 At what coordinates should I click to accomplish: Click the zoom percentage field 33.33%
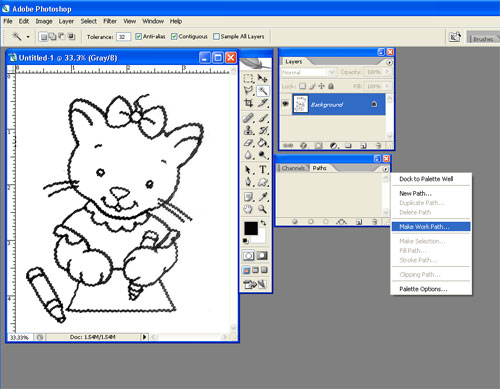20,337
